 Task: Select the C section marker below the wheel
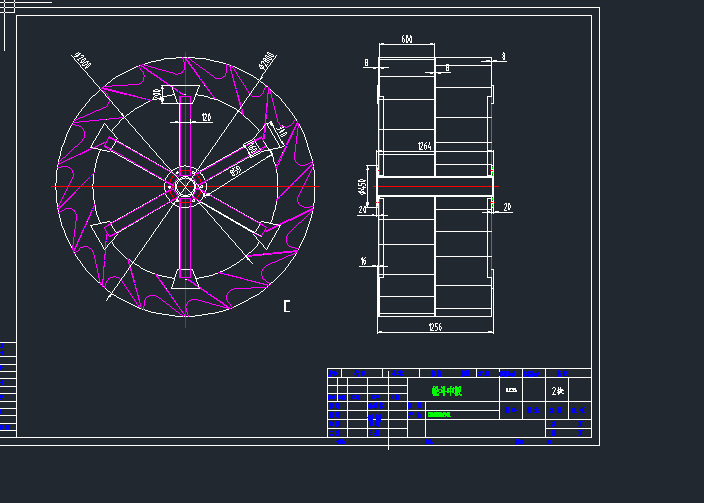287,306
